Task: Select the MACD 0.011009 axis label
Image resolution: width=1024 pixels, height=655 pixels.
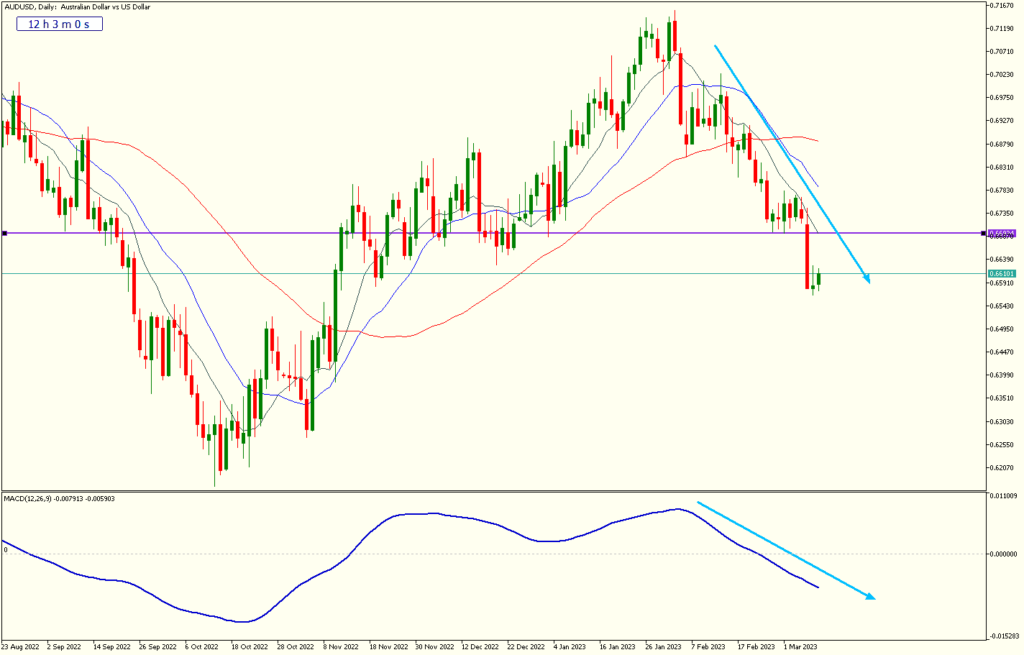Action: pos(1003,496)
